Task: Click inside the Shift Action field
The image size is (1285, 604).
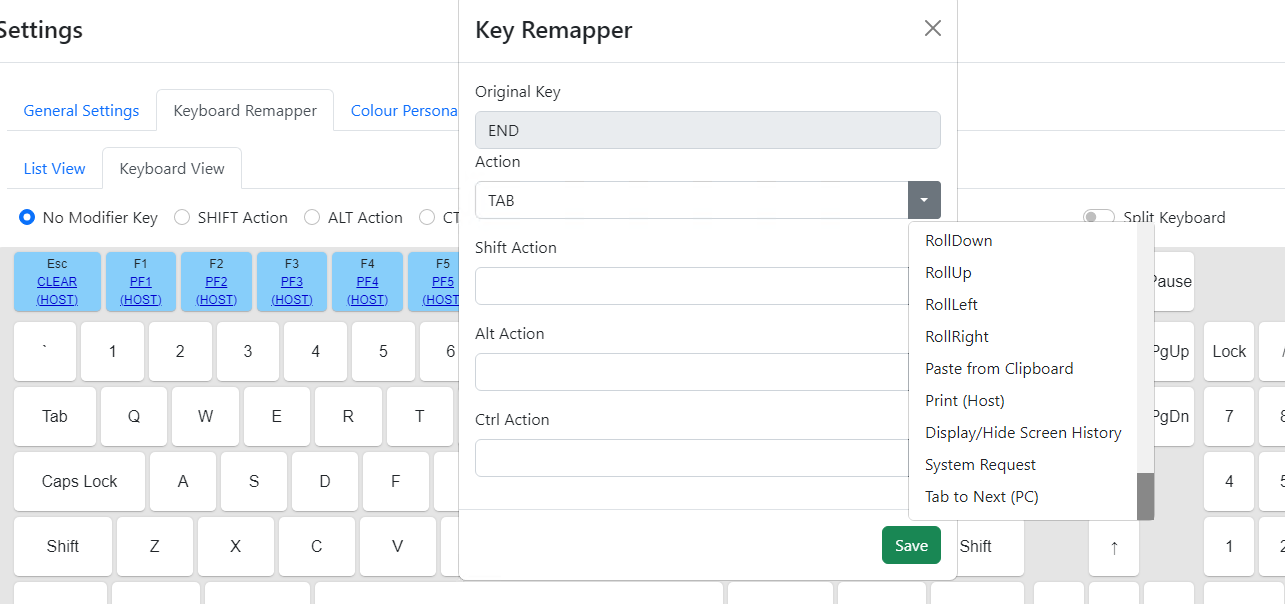Action: click(x=700, y=286)
